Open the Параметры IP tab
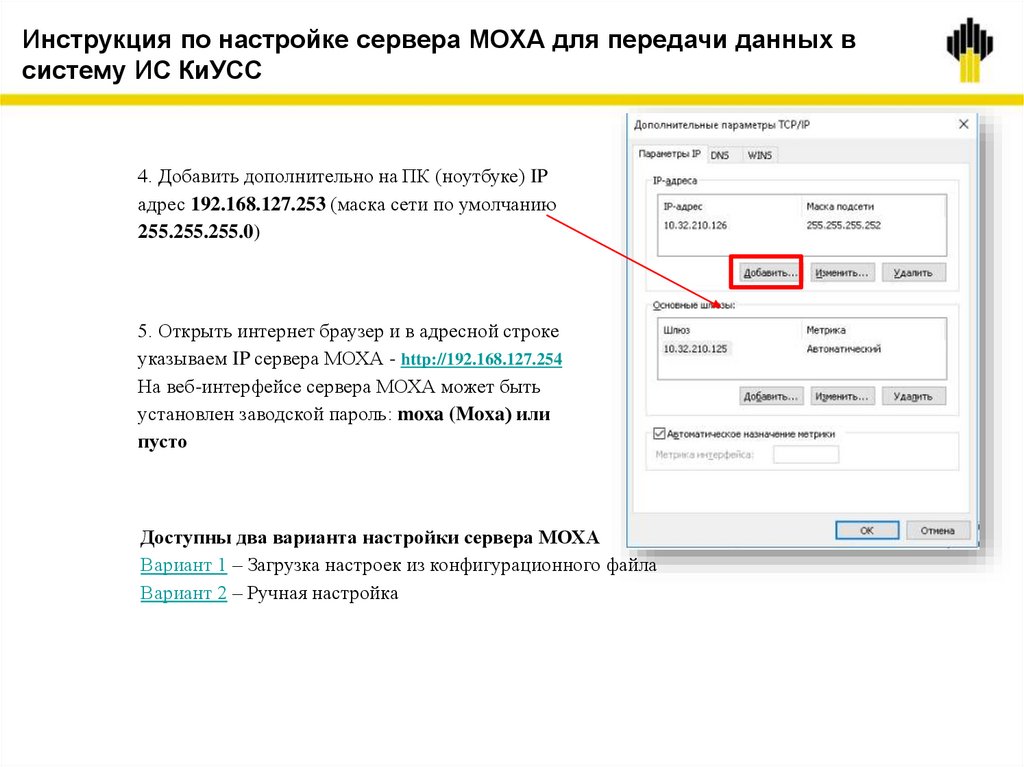This screenshot has width=1024, height=767. tap(668, 155)
